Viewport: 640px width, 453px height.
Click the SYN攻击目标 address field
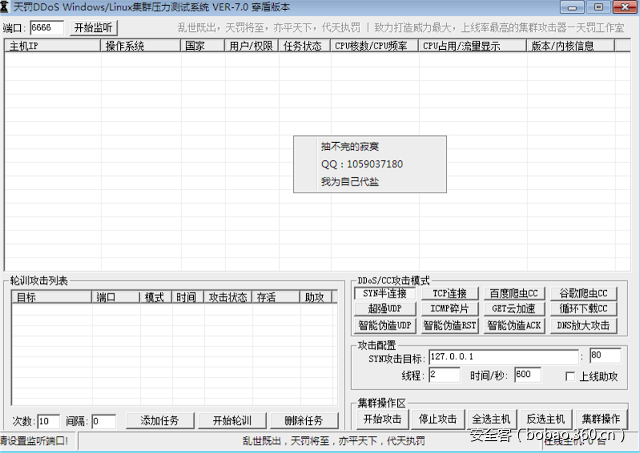pyautogui.click(x=502, y=356)
